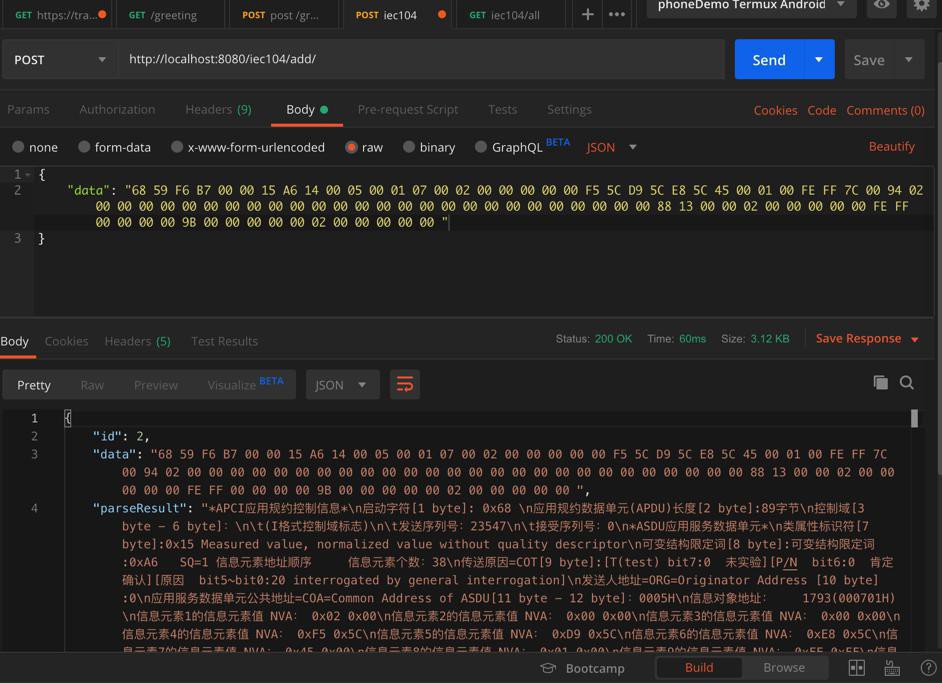Click Save Response button
Image resolution: width=942 pixels, height=683 pixels.
point(858,339)
